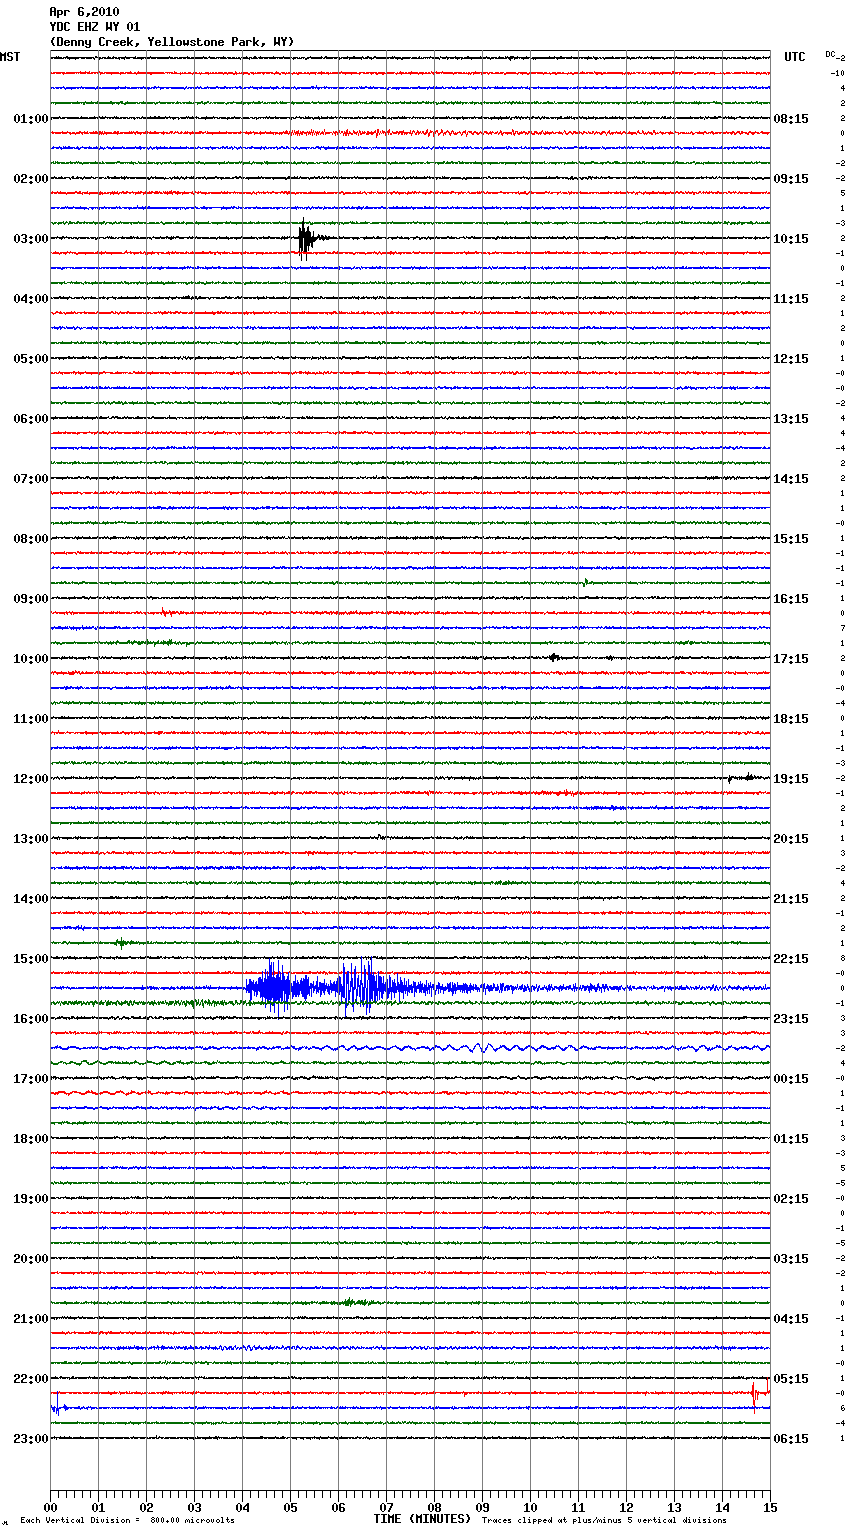This screenshot has height=1534, width=850.
Task: Click the '12' minute axis tick label
Action: click(x=626, y=1507)
